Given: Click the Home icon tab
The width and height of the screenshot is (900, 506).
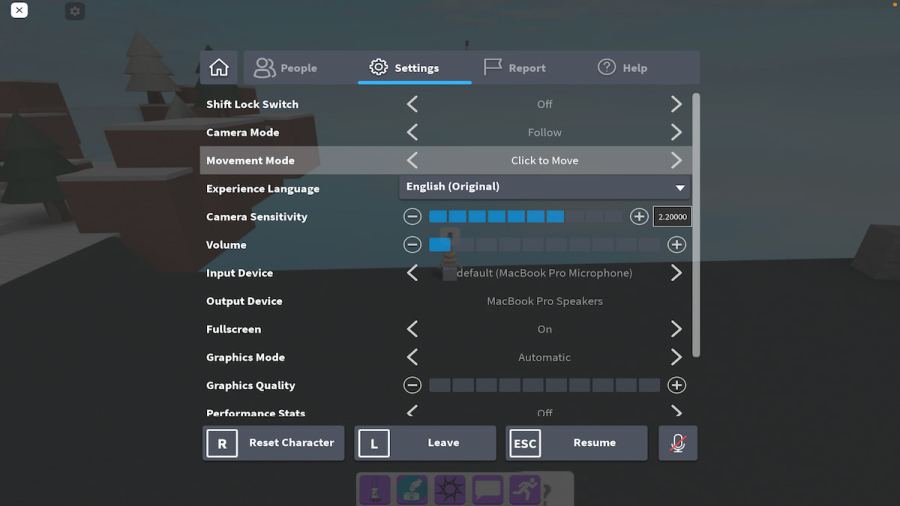Looking at the screenshot, I should (219, 68).
